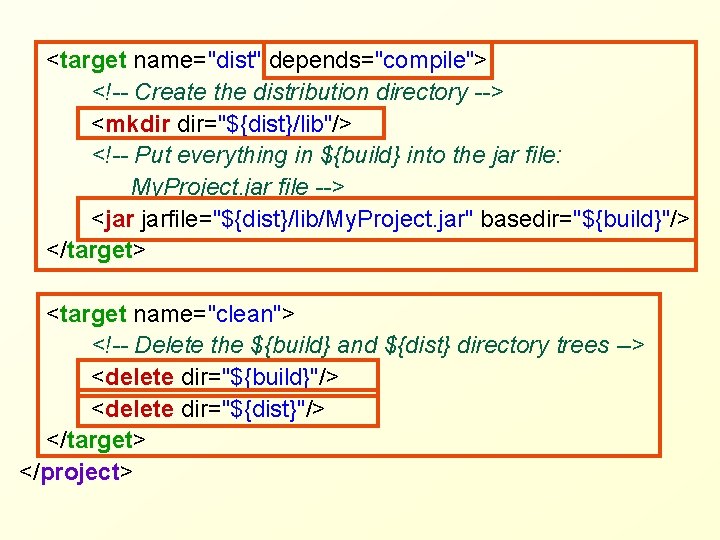The image size is (720, 540).
Task: Select comment 'Create the distribution directory'
Action: [x=298, y=92]
